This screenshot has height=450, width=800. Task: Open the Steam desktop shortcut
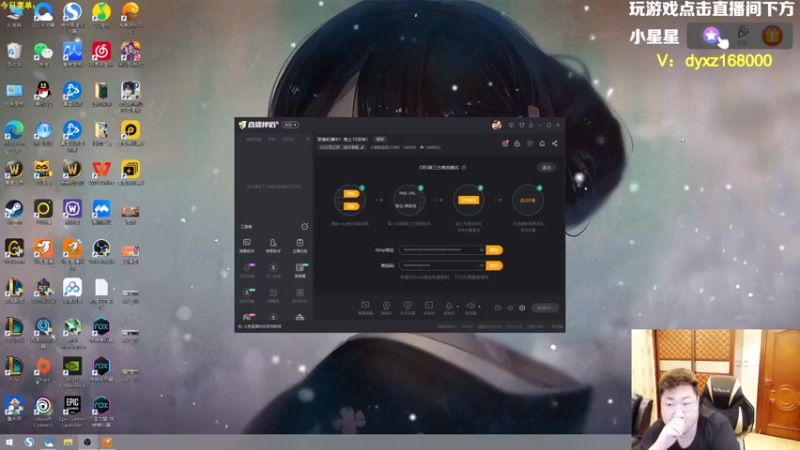14,210
